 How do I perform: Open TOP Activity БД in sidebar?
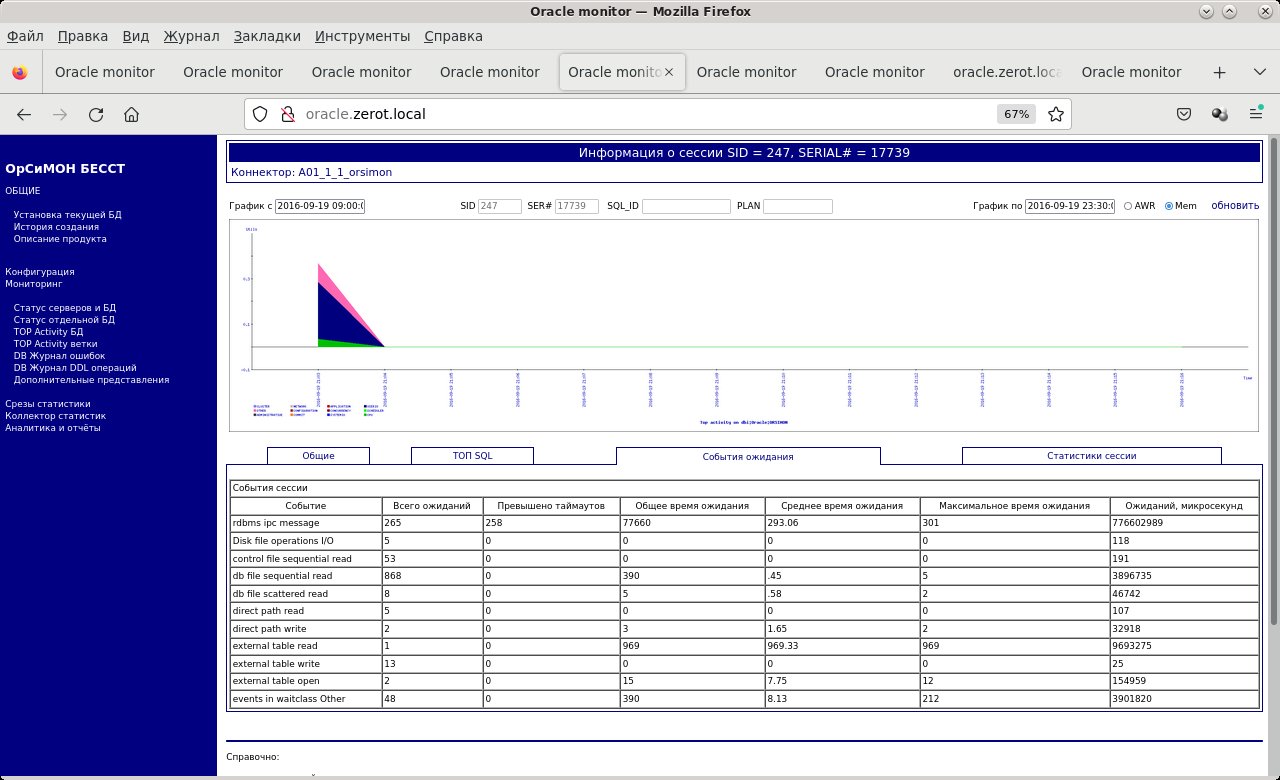coord(48,332)
